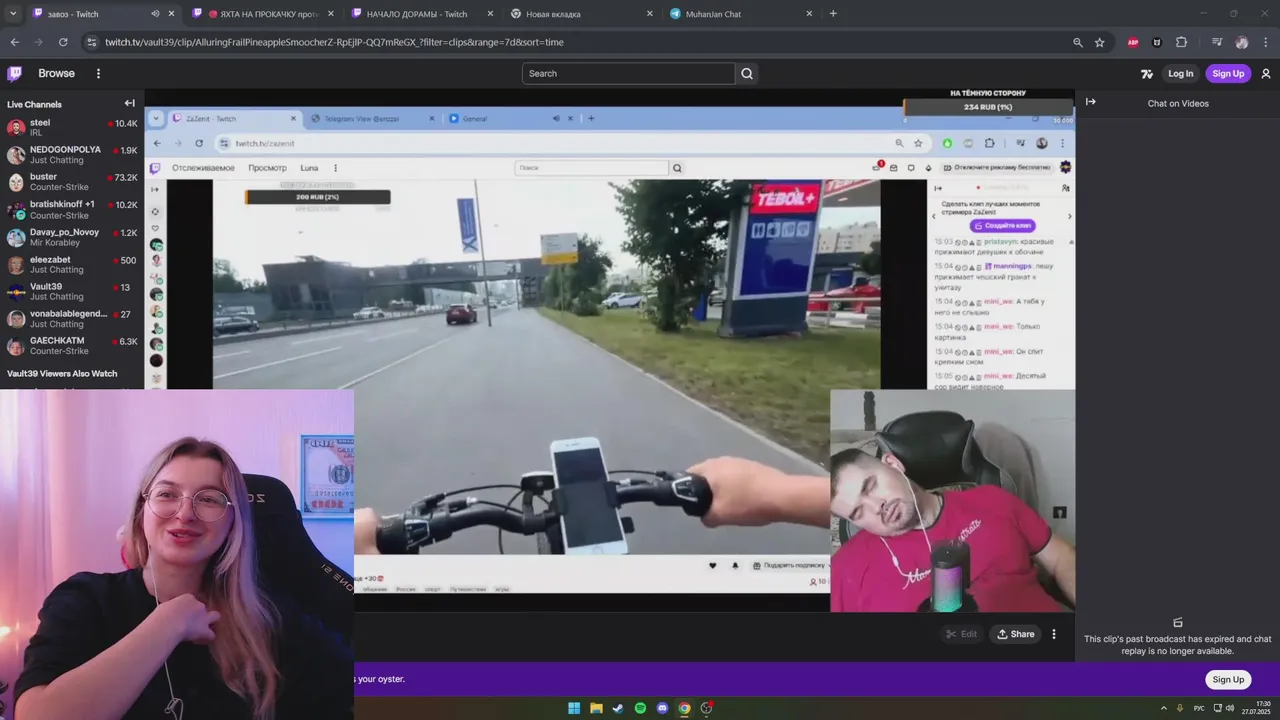Switch to 'Новая вкладка' tab
This screenshot has height=720, width=1280.
click(581, 14)
